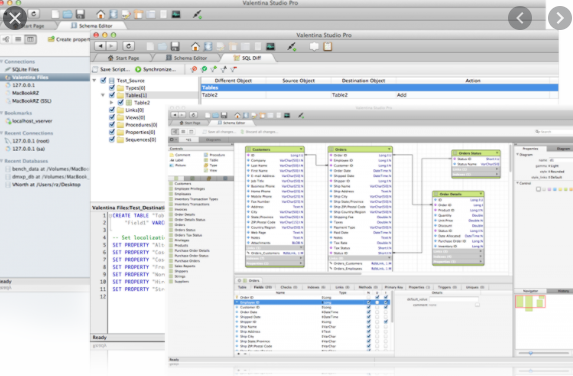Screen dimensions: 573x376
Task: Click the floppy save icon in back window toolbar
Action: [80, 14]
